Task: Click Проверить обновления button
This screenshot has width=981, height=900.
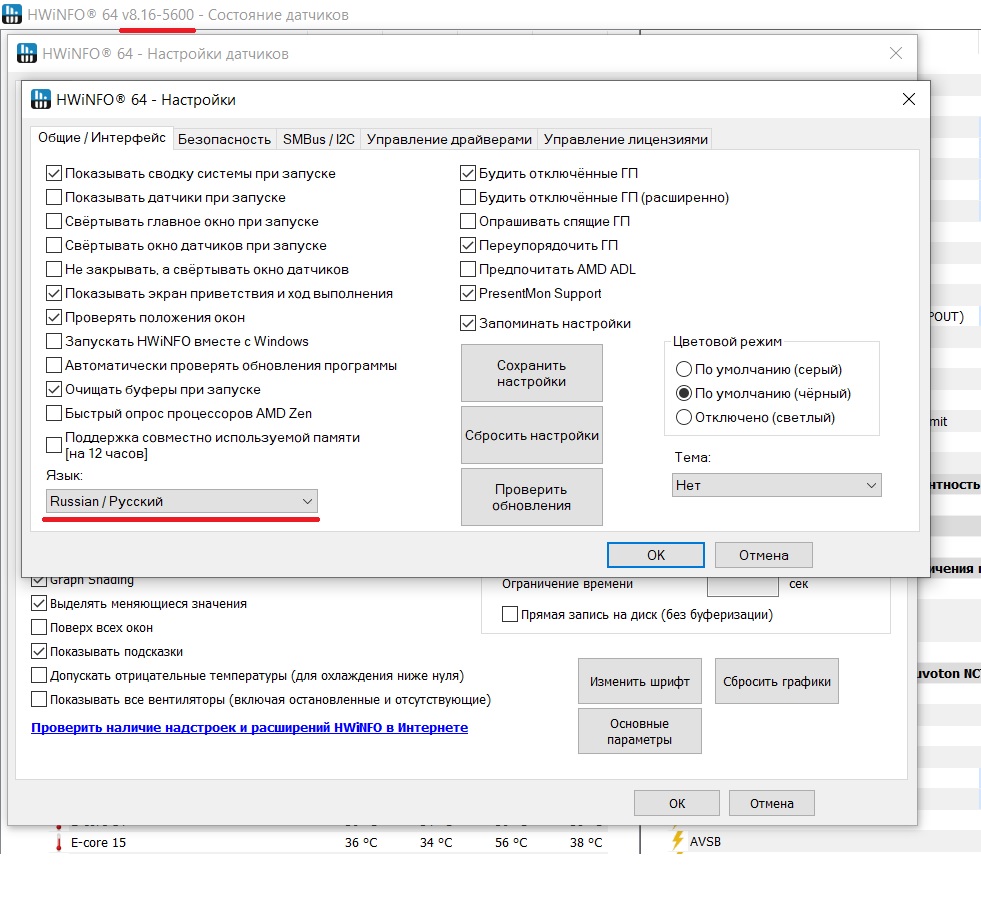Action: pyautogui.click(x=531, y=497)
